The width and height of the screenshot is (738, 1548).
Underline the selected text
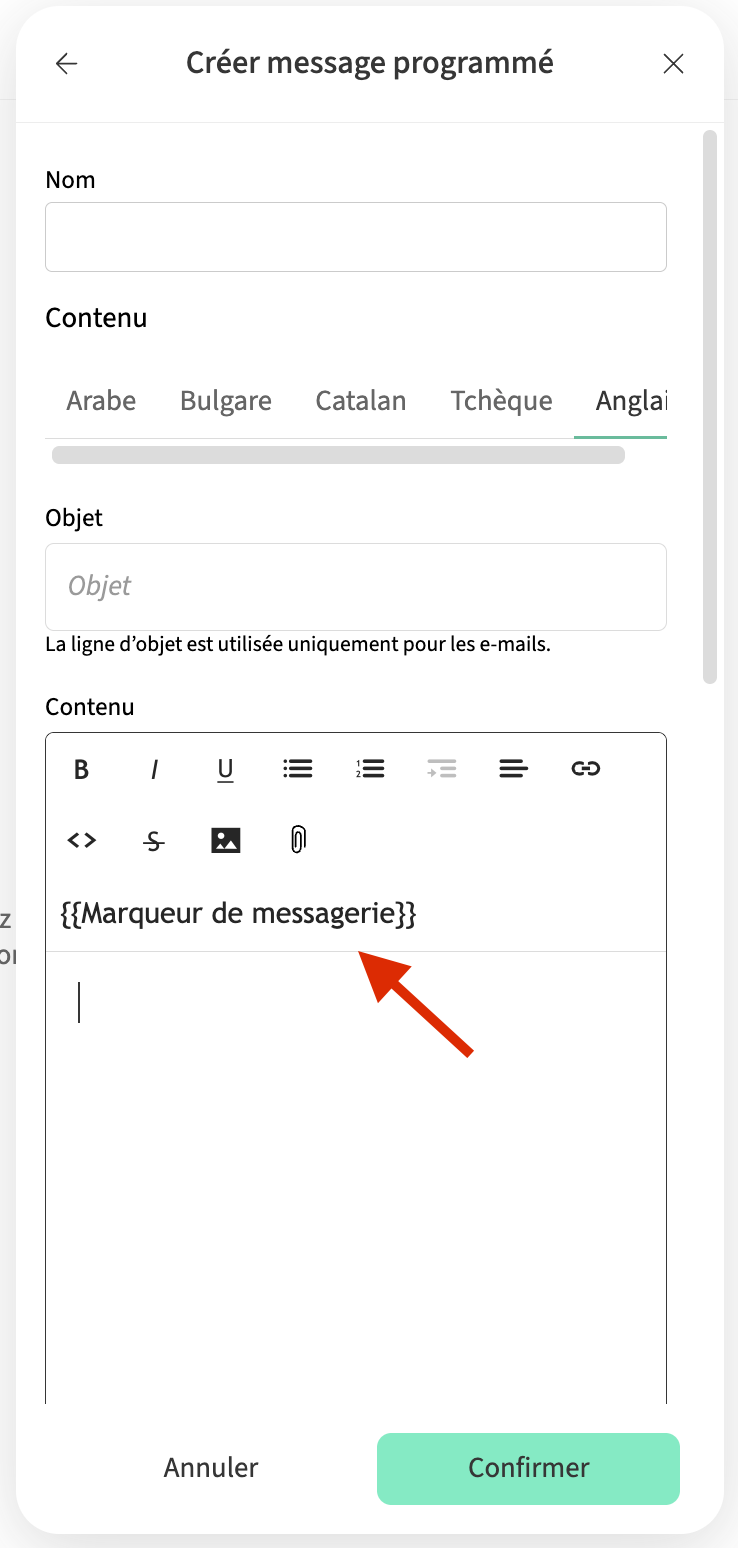coord(226,769)
